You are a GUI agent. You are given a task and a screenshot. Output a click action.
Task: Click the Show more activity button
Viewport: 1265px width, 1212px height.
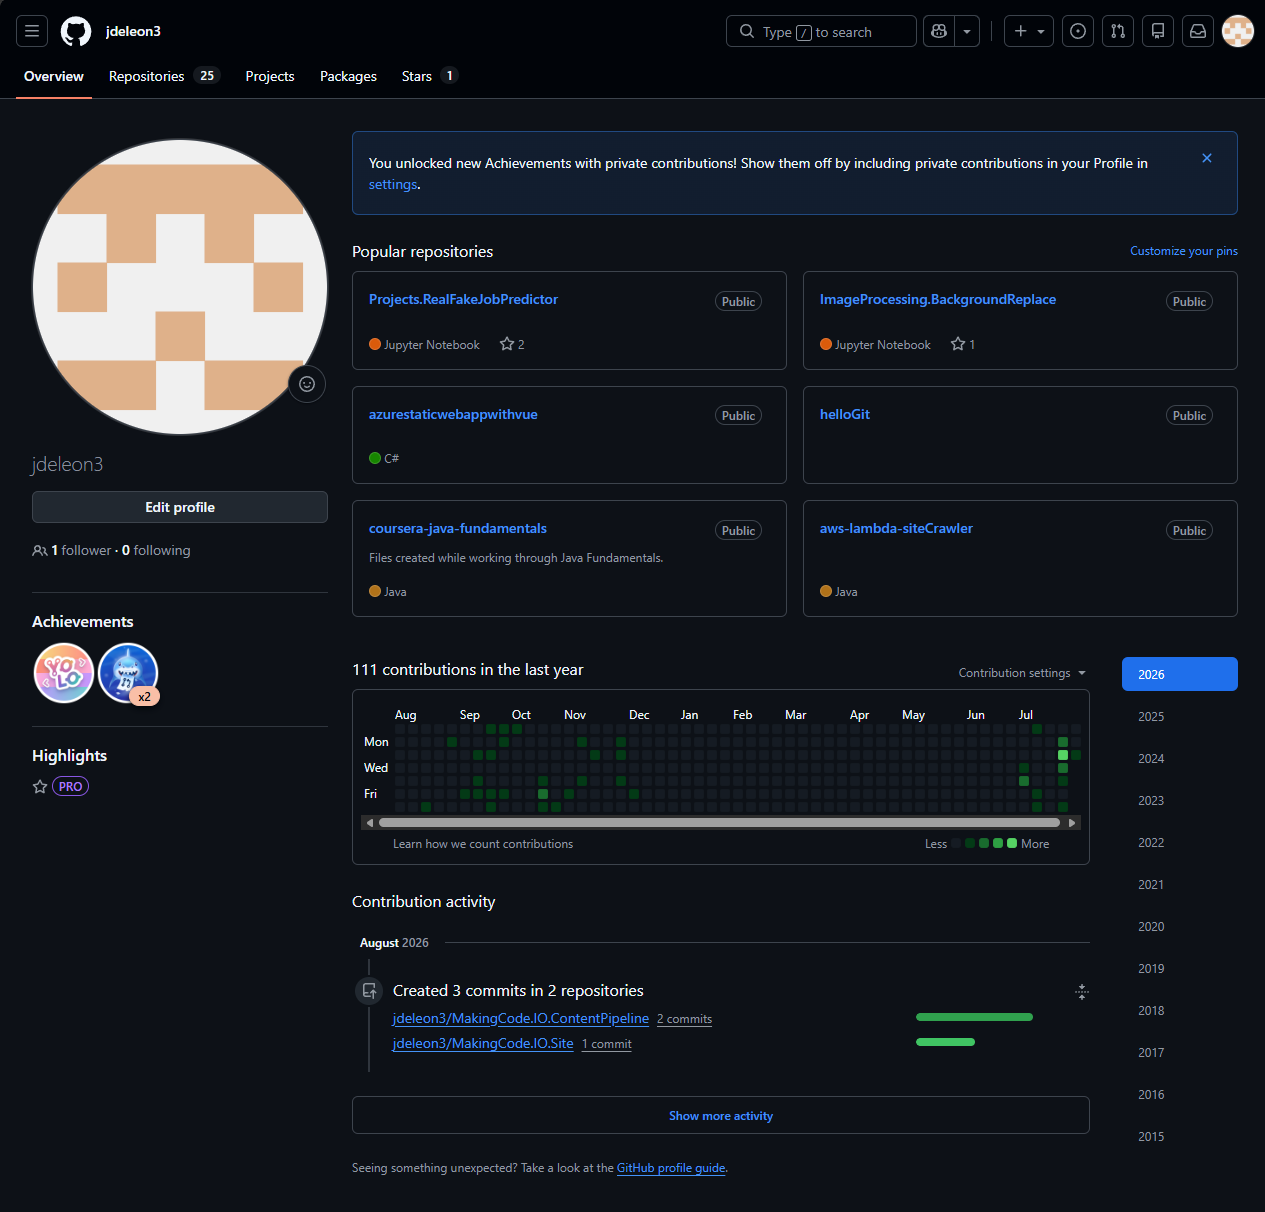coord(721,1115)
